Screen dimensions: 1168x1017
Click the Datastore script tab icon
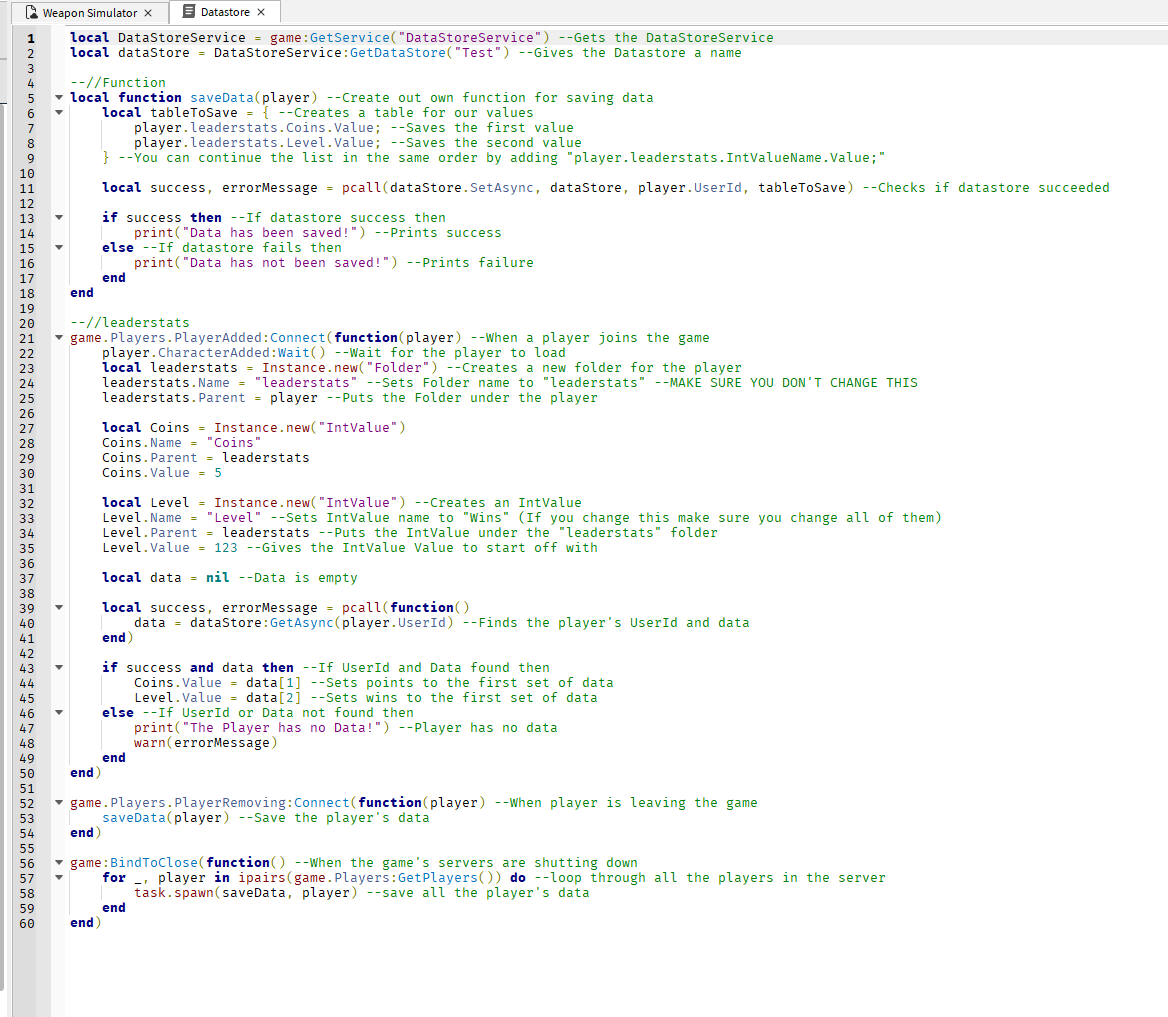click(x=189, y=12)
